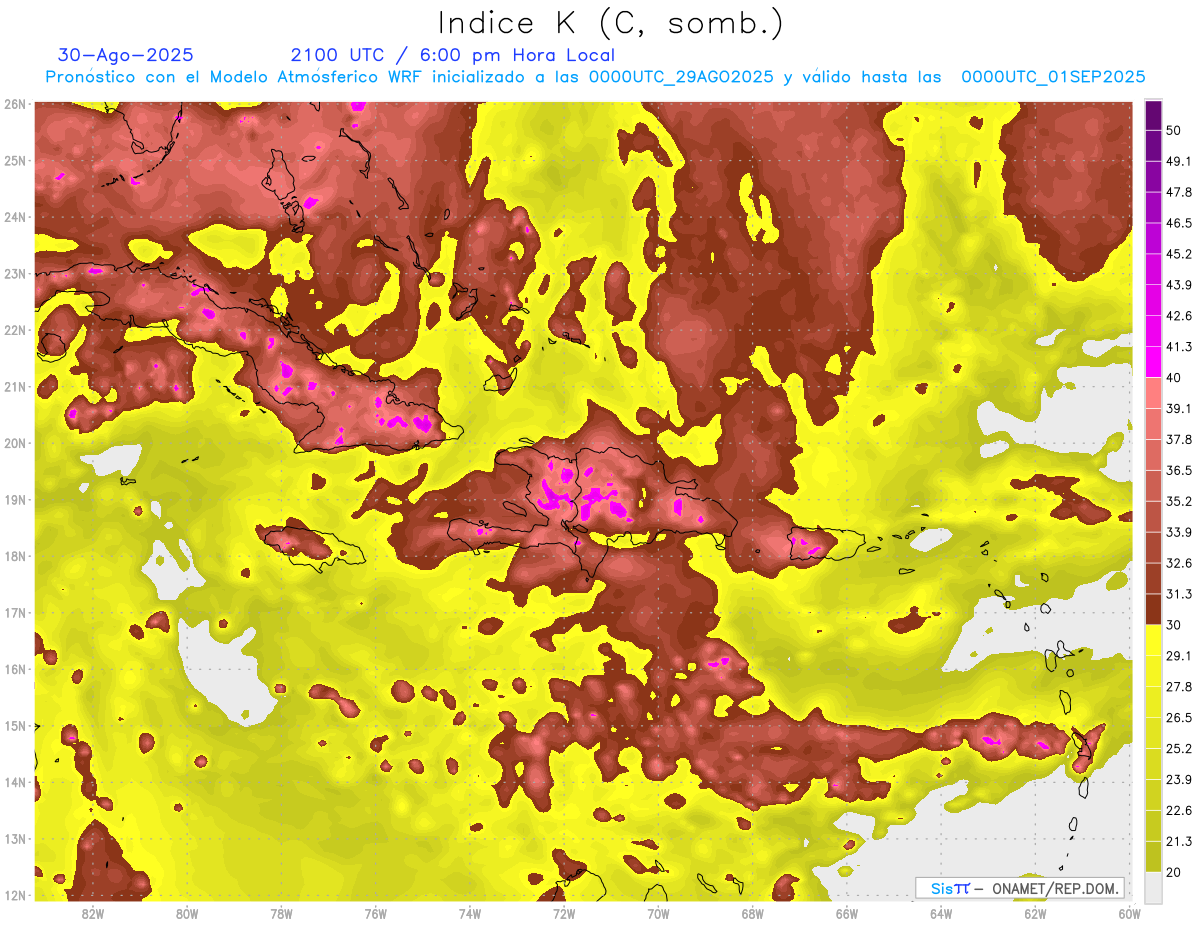
Task: Click the legend value '47.8'
Action: (x=1178, y=192)
